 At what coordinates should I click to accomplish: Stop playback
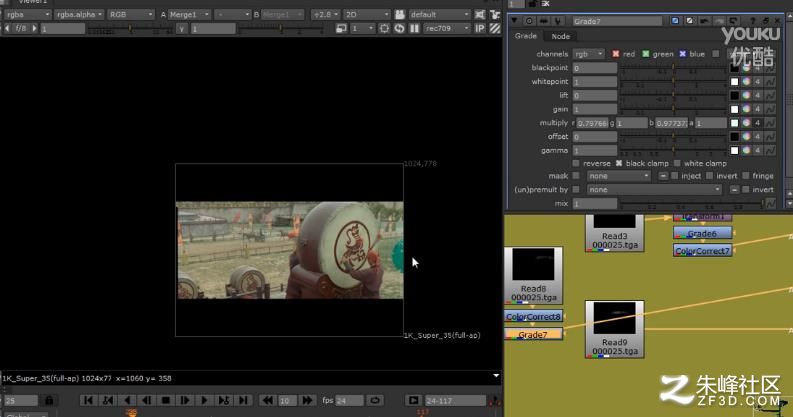pos(165,400)
